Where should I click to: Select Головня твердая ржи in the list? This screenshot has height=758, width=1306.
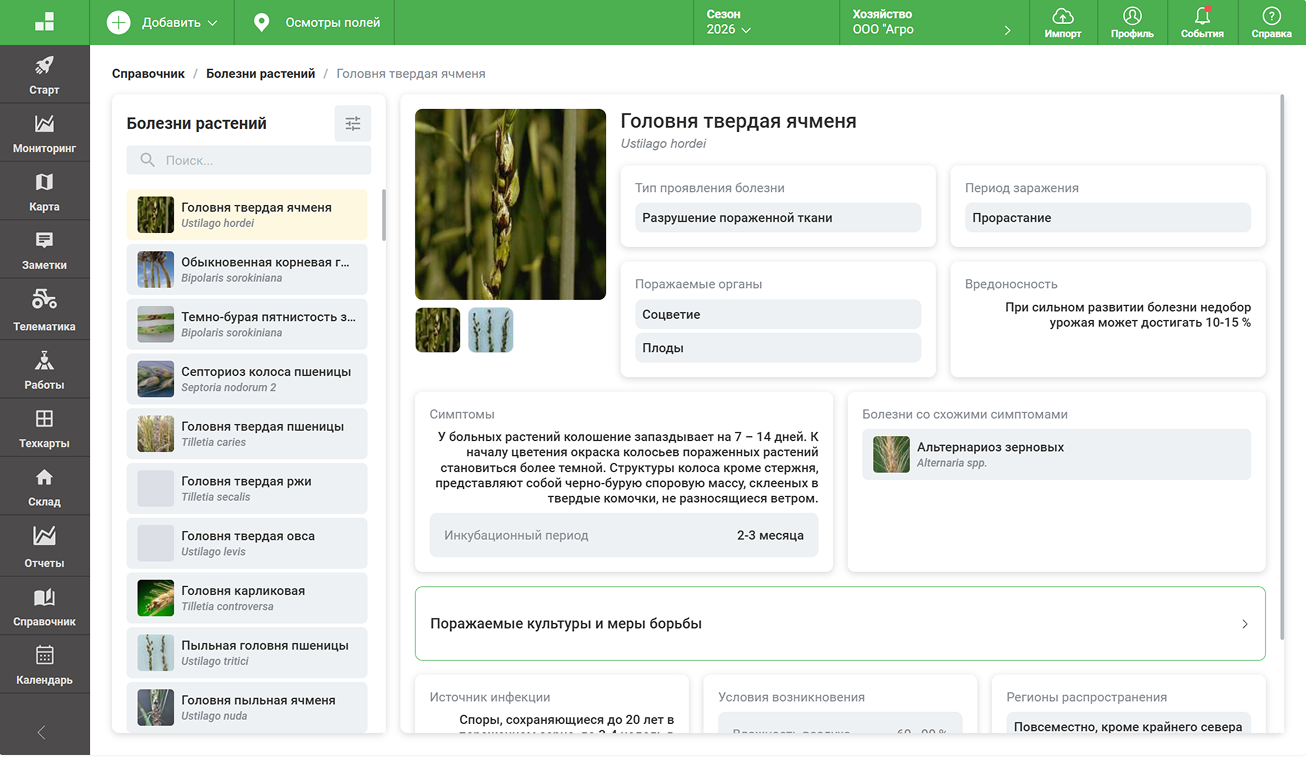247,488
